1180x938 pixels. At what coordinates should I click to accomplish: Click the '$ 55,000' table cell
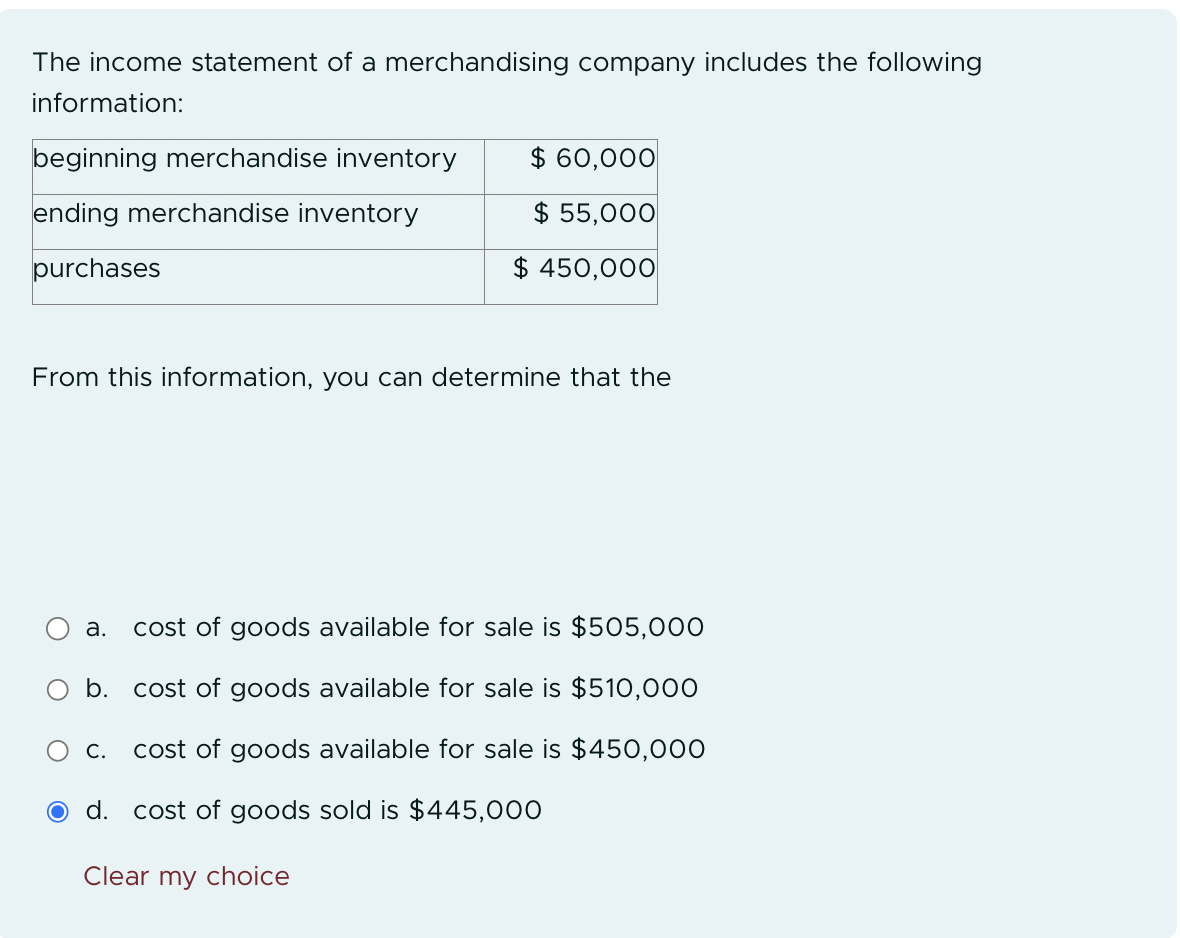pos(571,222)
